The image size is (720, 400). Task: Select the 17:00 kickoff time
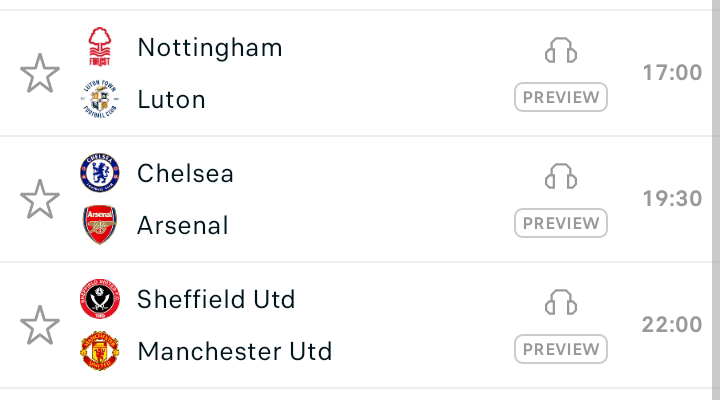672,73
